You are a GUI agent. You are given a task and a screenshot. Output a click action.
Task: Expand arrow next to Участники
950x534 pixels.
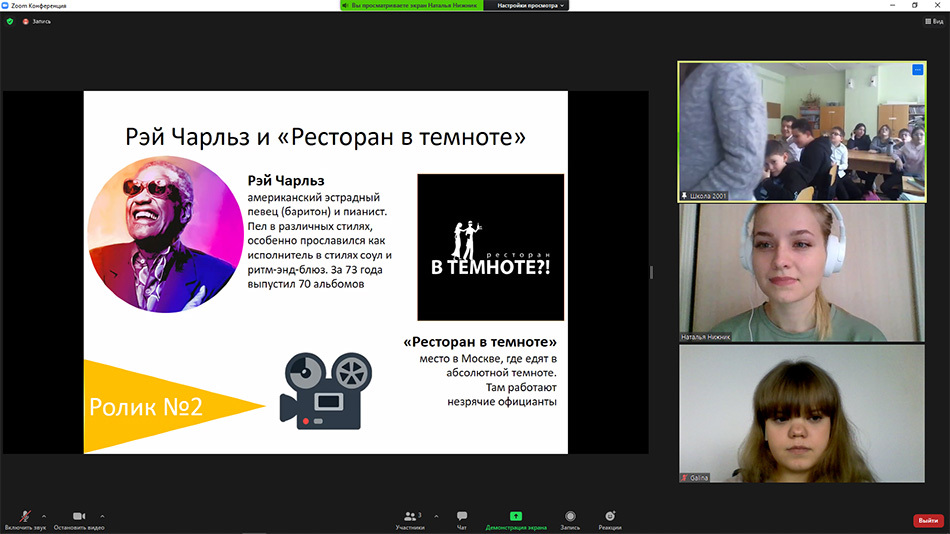pyautogui.click(x=436, y=516)
